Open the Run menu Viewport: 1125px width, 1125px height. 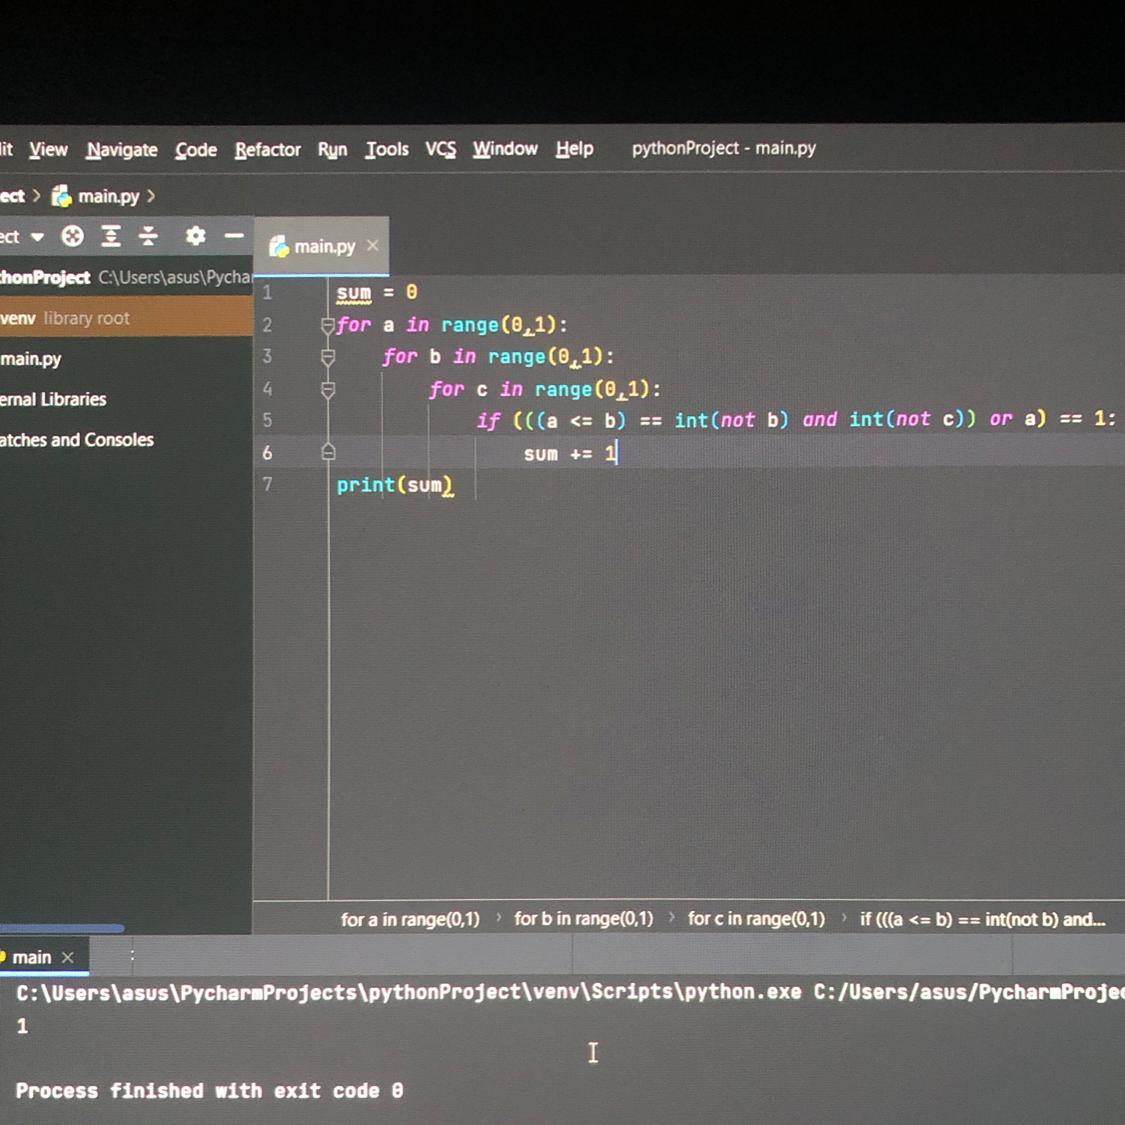click(x=332, y=150)
